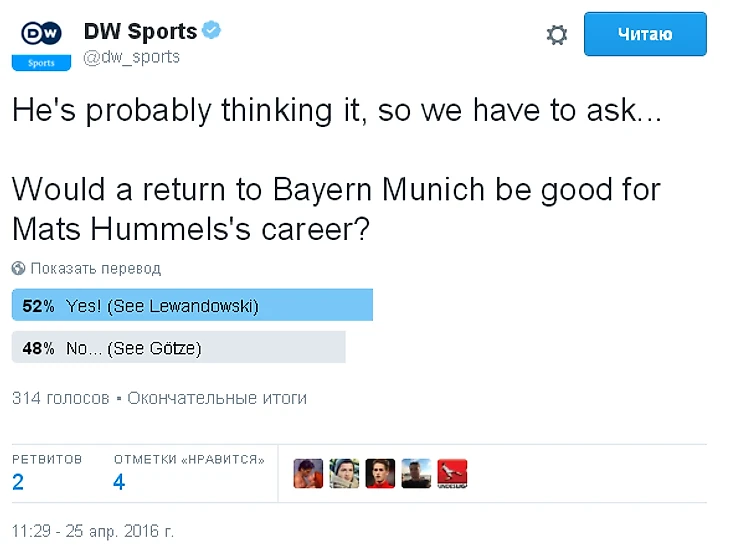Click the Читаю following button

(645, 34)
